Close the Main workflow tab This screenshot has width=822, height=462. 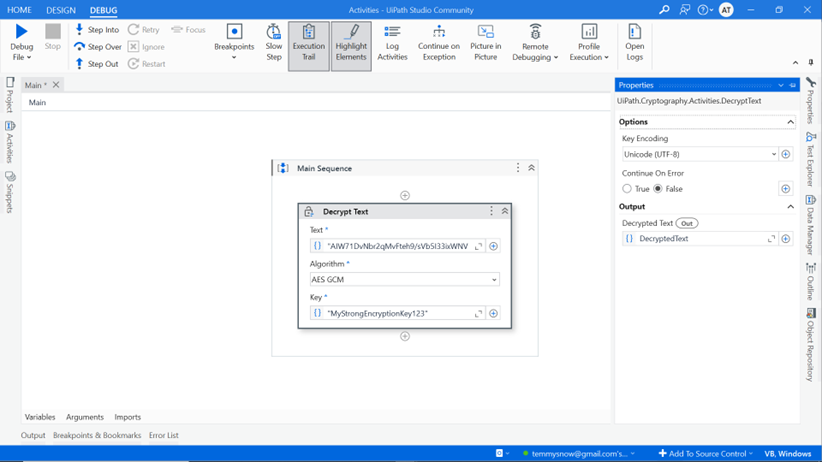[56, 84]
